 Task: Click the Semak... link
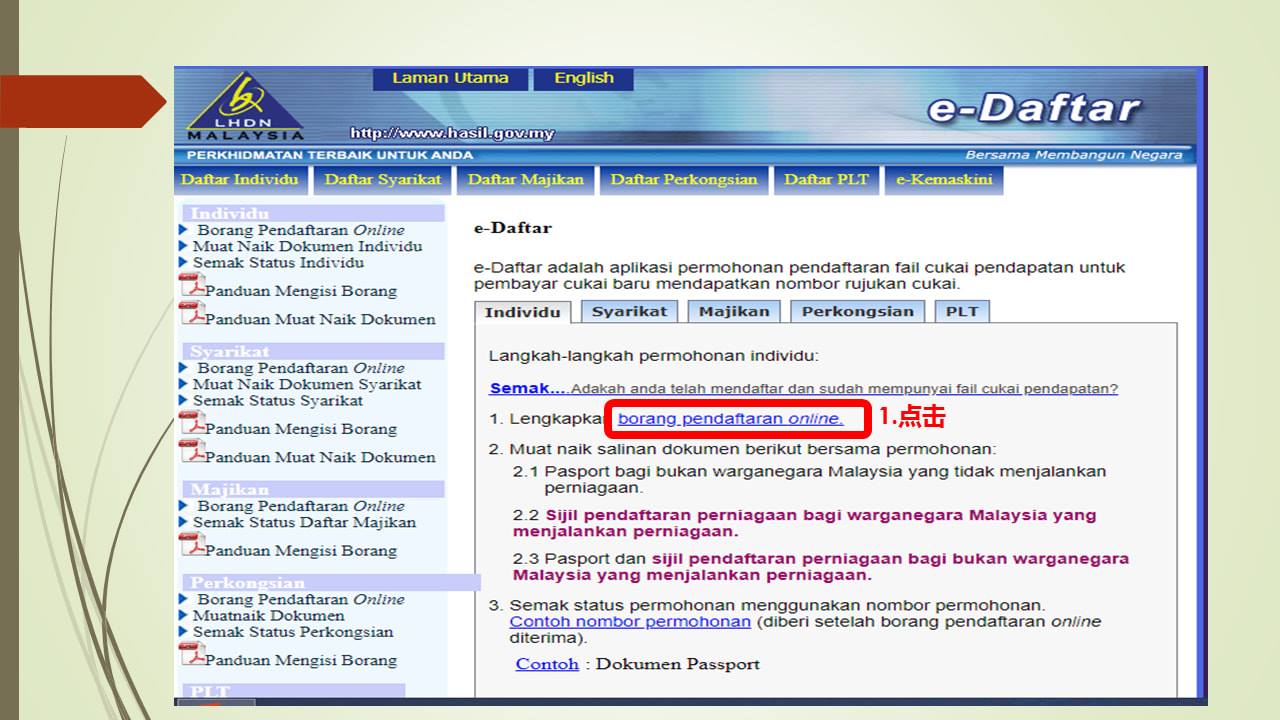(528, 388)
